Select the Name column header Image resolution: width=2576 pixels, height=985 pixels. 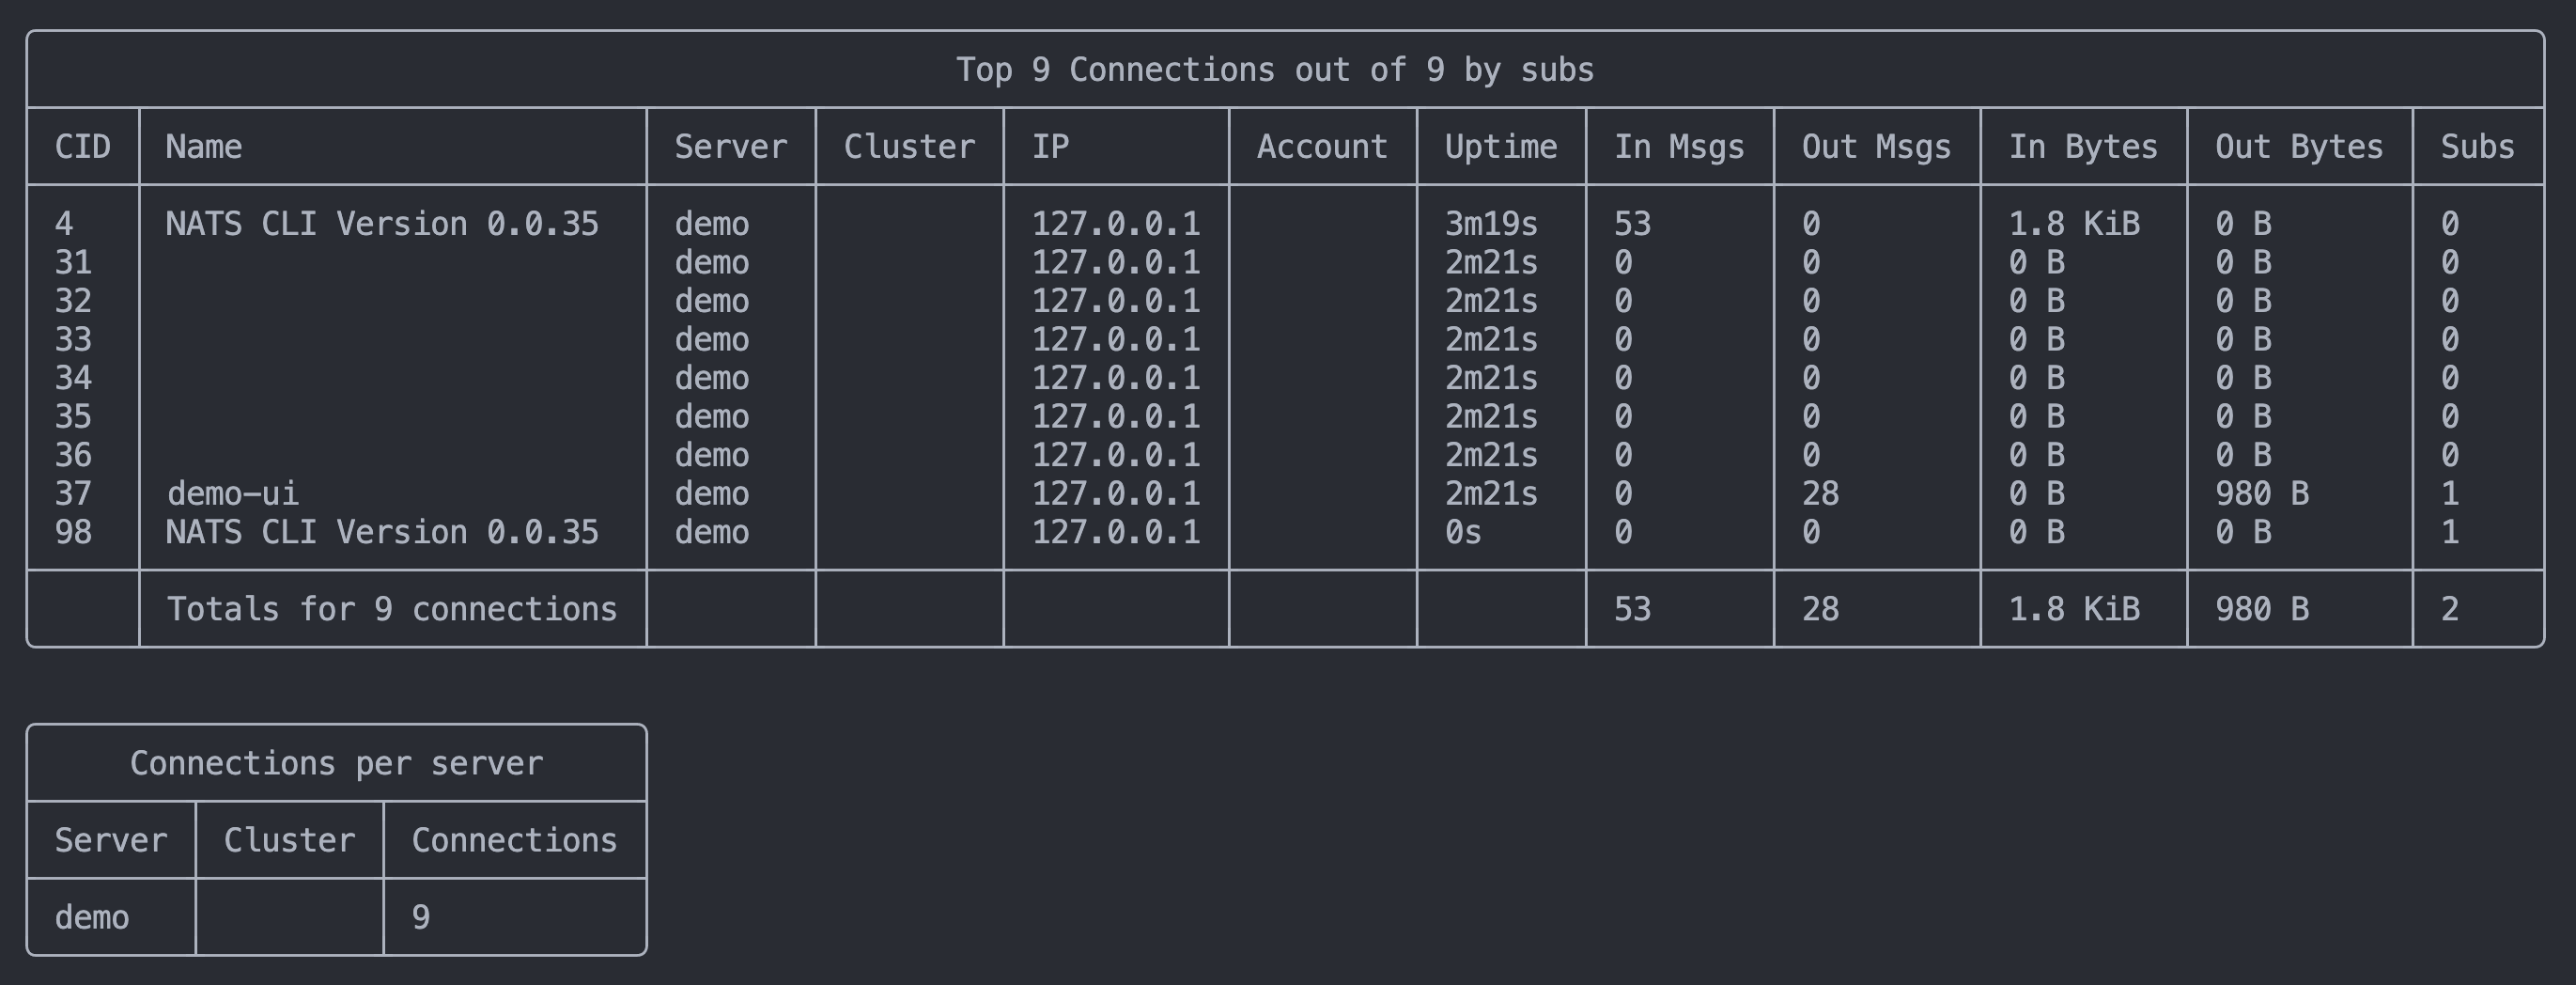click(204, 147)
